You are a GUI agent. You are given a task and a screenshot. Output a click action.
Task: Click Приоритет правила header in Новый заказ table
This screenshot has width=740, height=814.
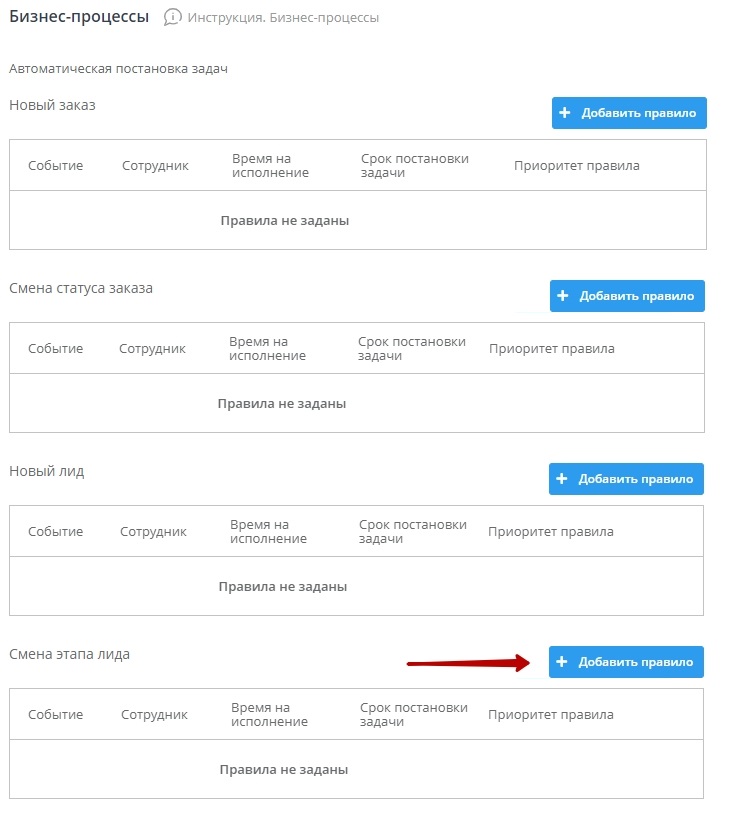click(576, 166)
